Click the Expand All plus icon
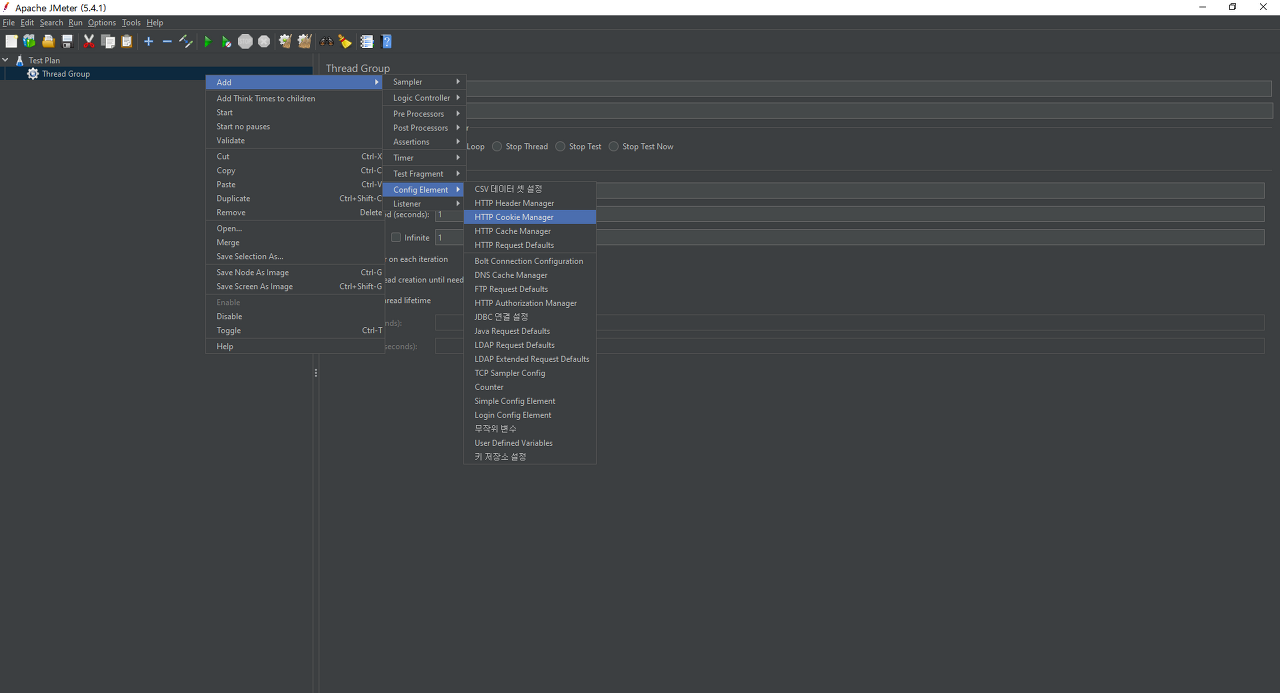The width and height of the screenshot is (1280, 693). [148, 41]
